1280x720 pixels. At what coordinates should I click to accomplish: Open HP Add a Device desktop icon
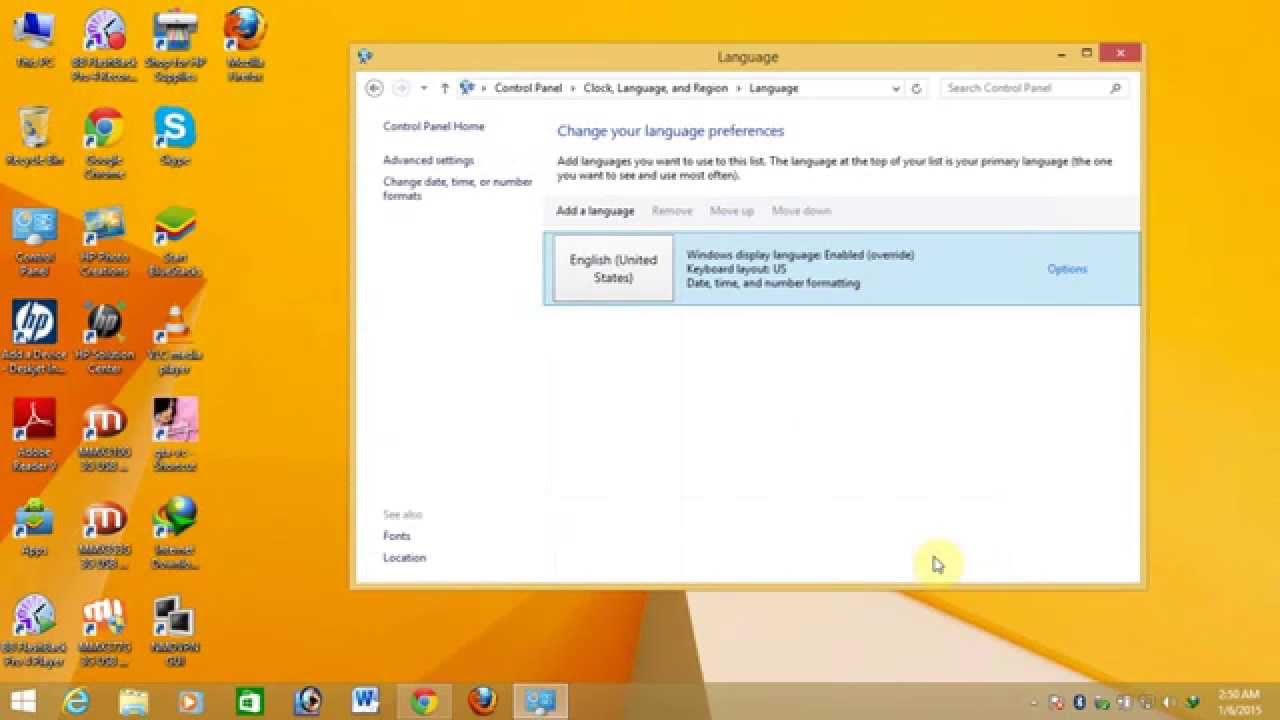tap(35, 338)
